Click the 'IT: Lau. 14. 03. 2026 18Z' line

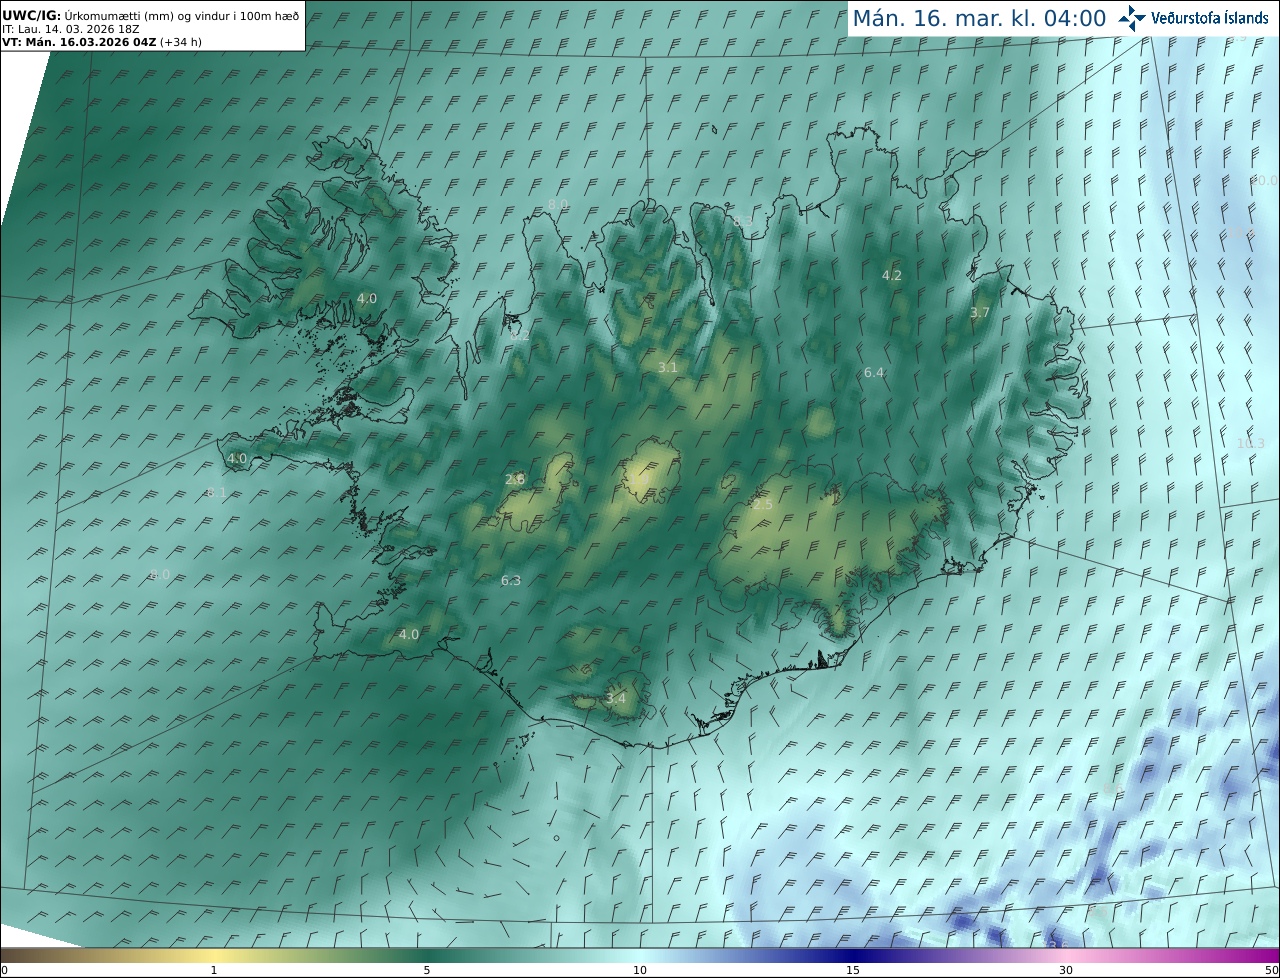click(71, 29)
